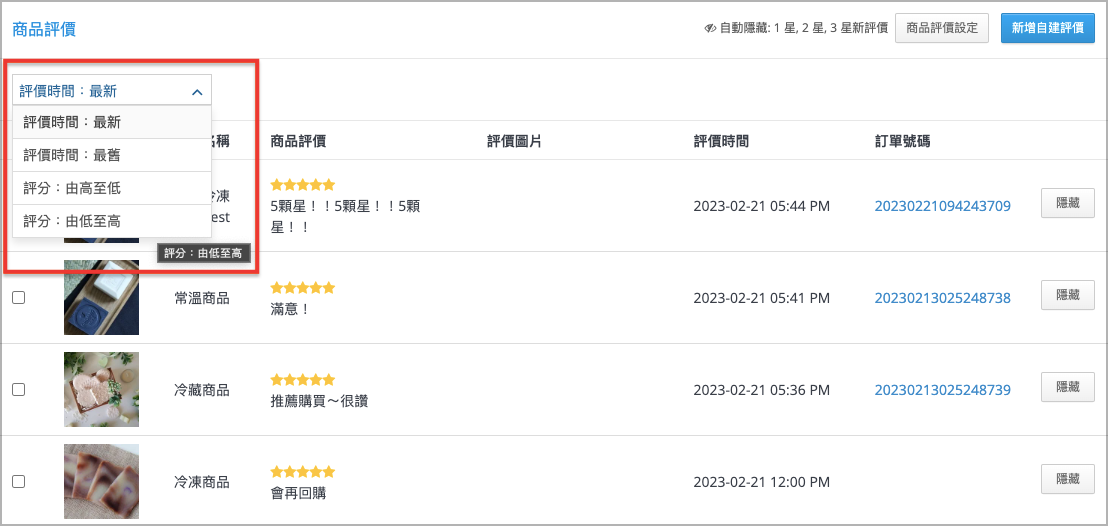The width and height of the screenshot is (1108, 526).
Task: Open the 評價時間：最新 sort combo box
Action: click(112, 90)
